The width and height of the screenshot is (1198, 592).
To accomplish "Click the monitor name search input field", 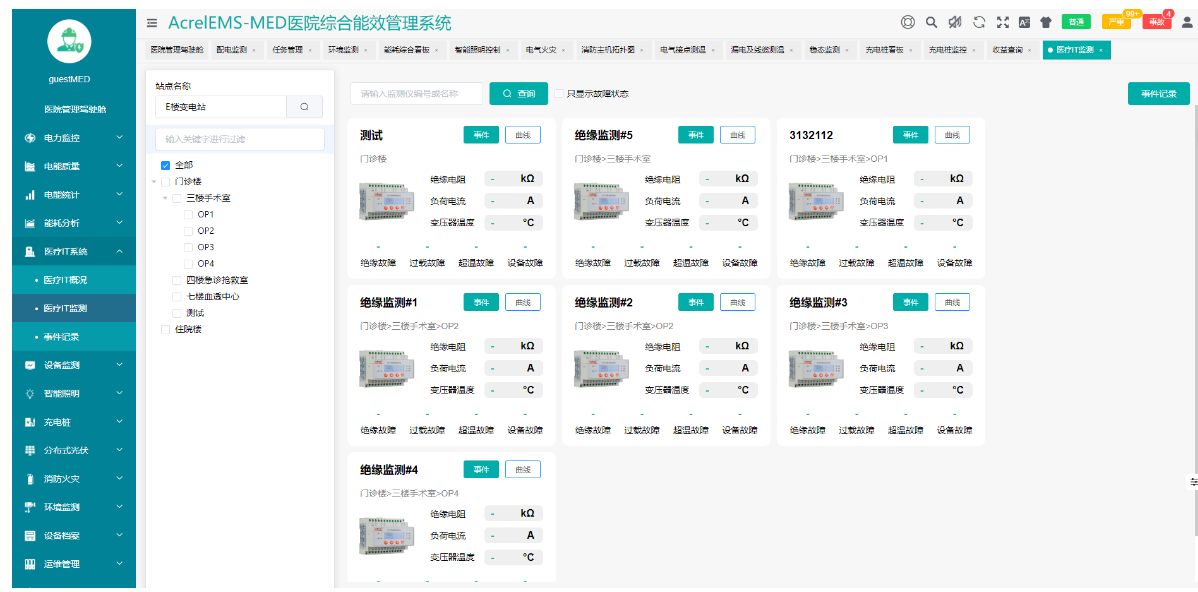I will tap(415, 94).
